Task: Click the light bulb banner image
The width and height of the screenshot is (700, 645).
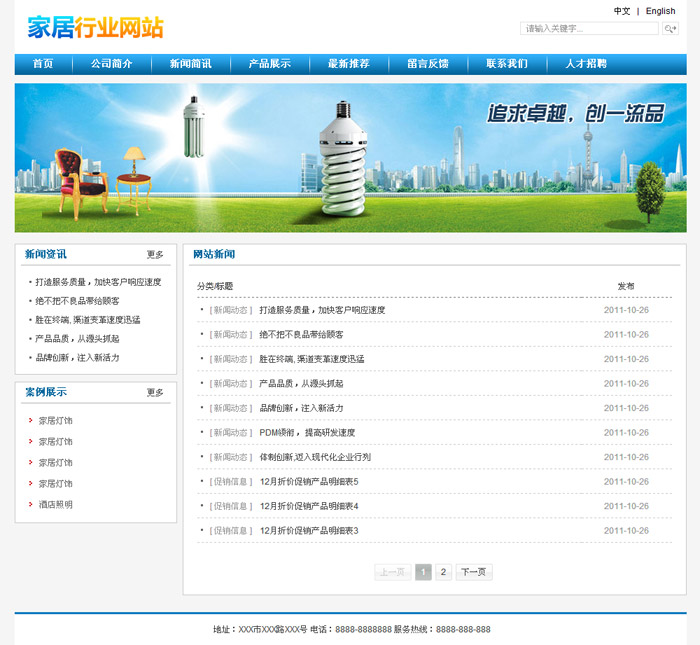Action: coord(350,158)
